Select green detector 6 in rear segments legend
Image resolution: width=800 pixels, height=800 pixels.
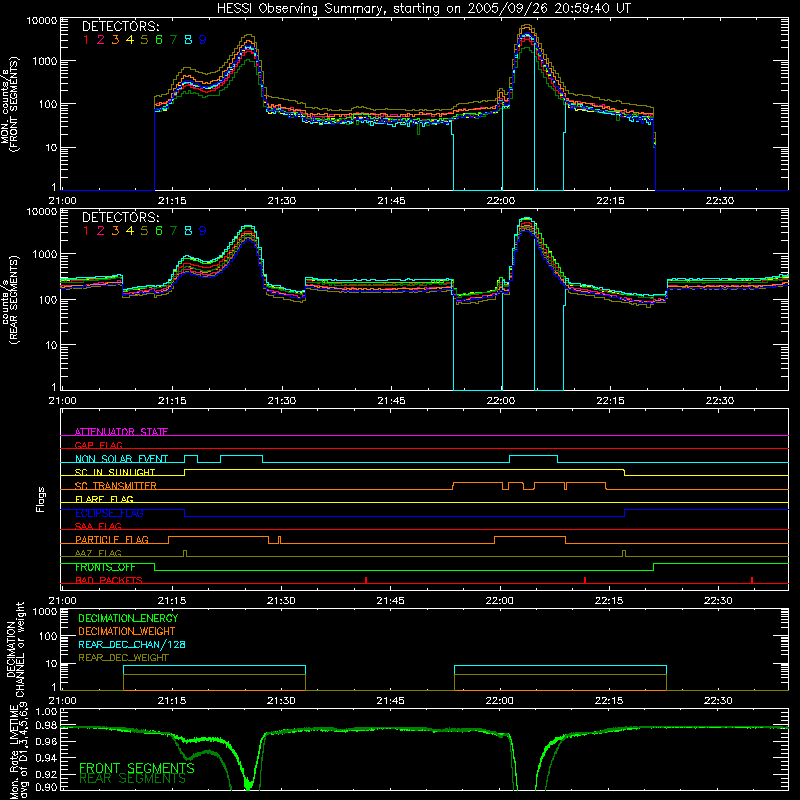(x=159, y=231)
